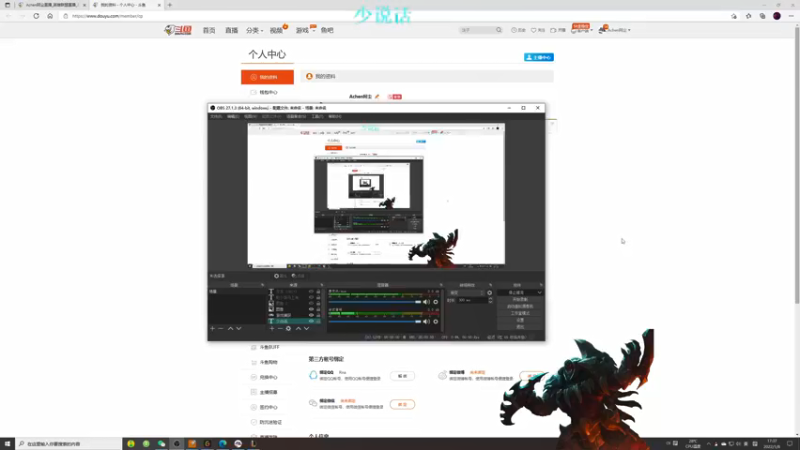Mute the first audio mixer channel speaker
Screen dimensions: 800x450
[427, 302]
